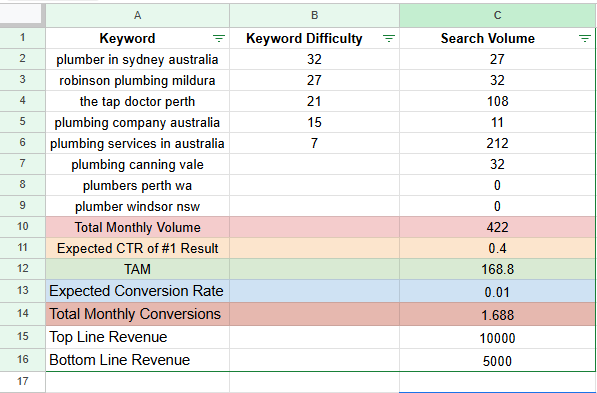Select the 'Bottom Line Revenue' cell

[x=137, y=360]
